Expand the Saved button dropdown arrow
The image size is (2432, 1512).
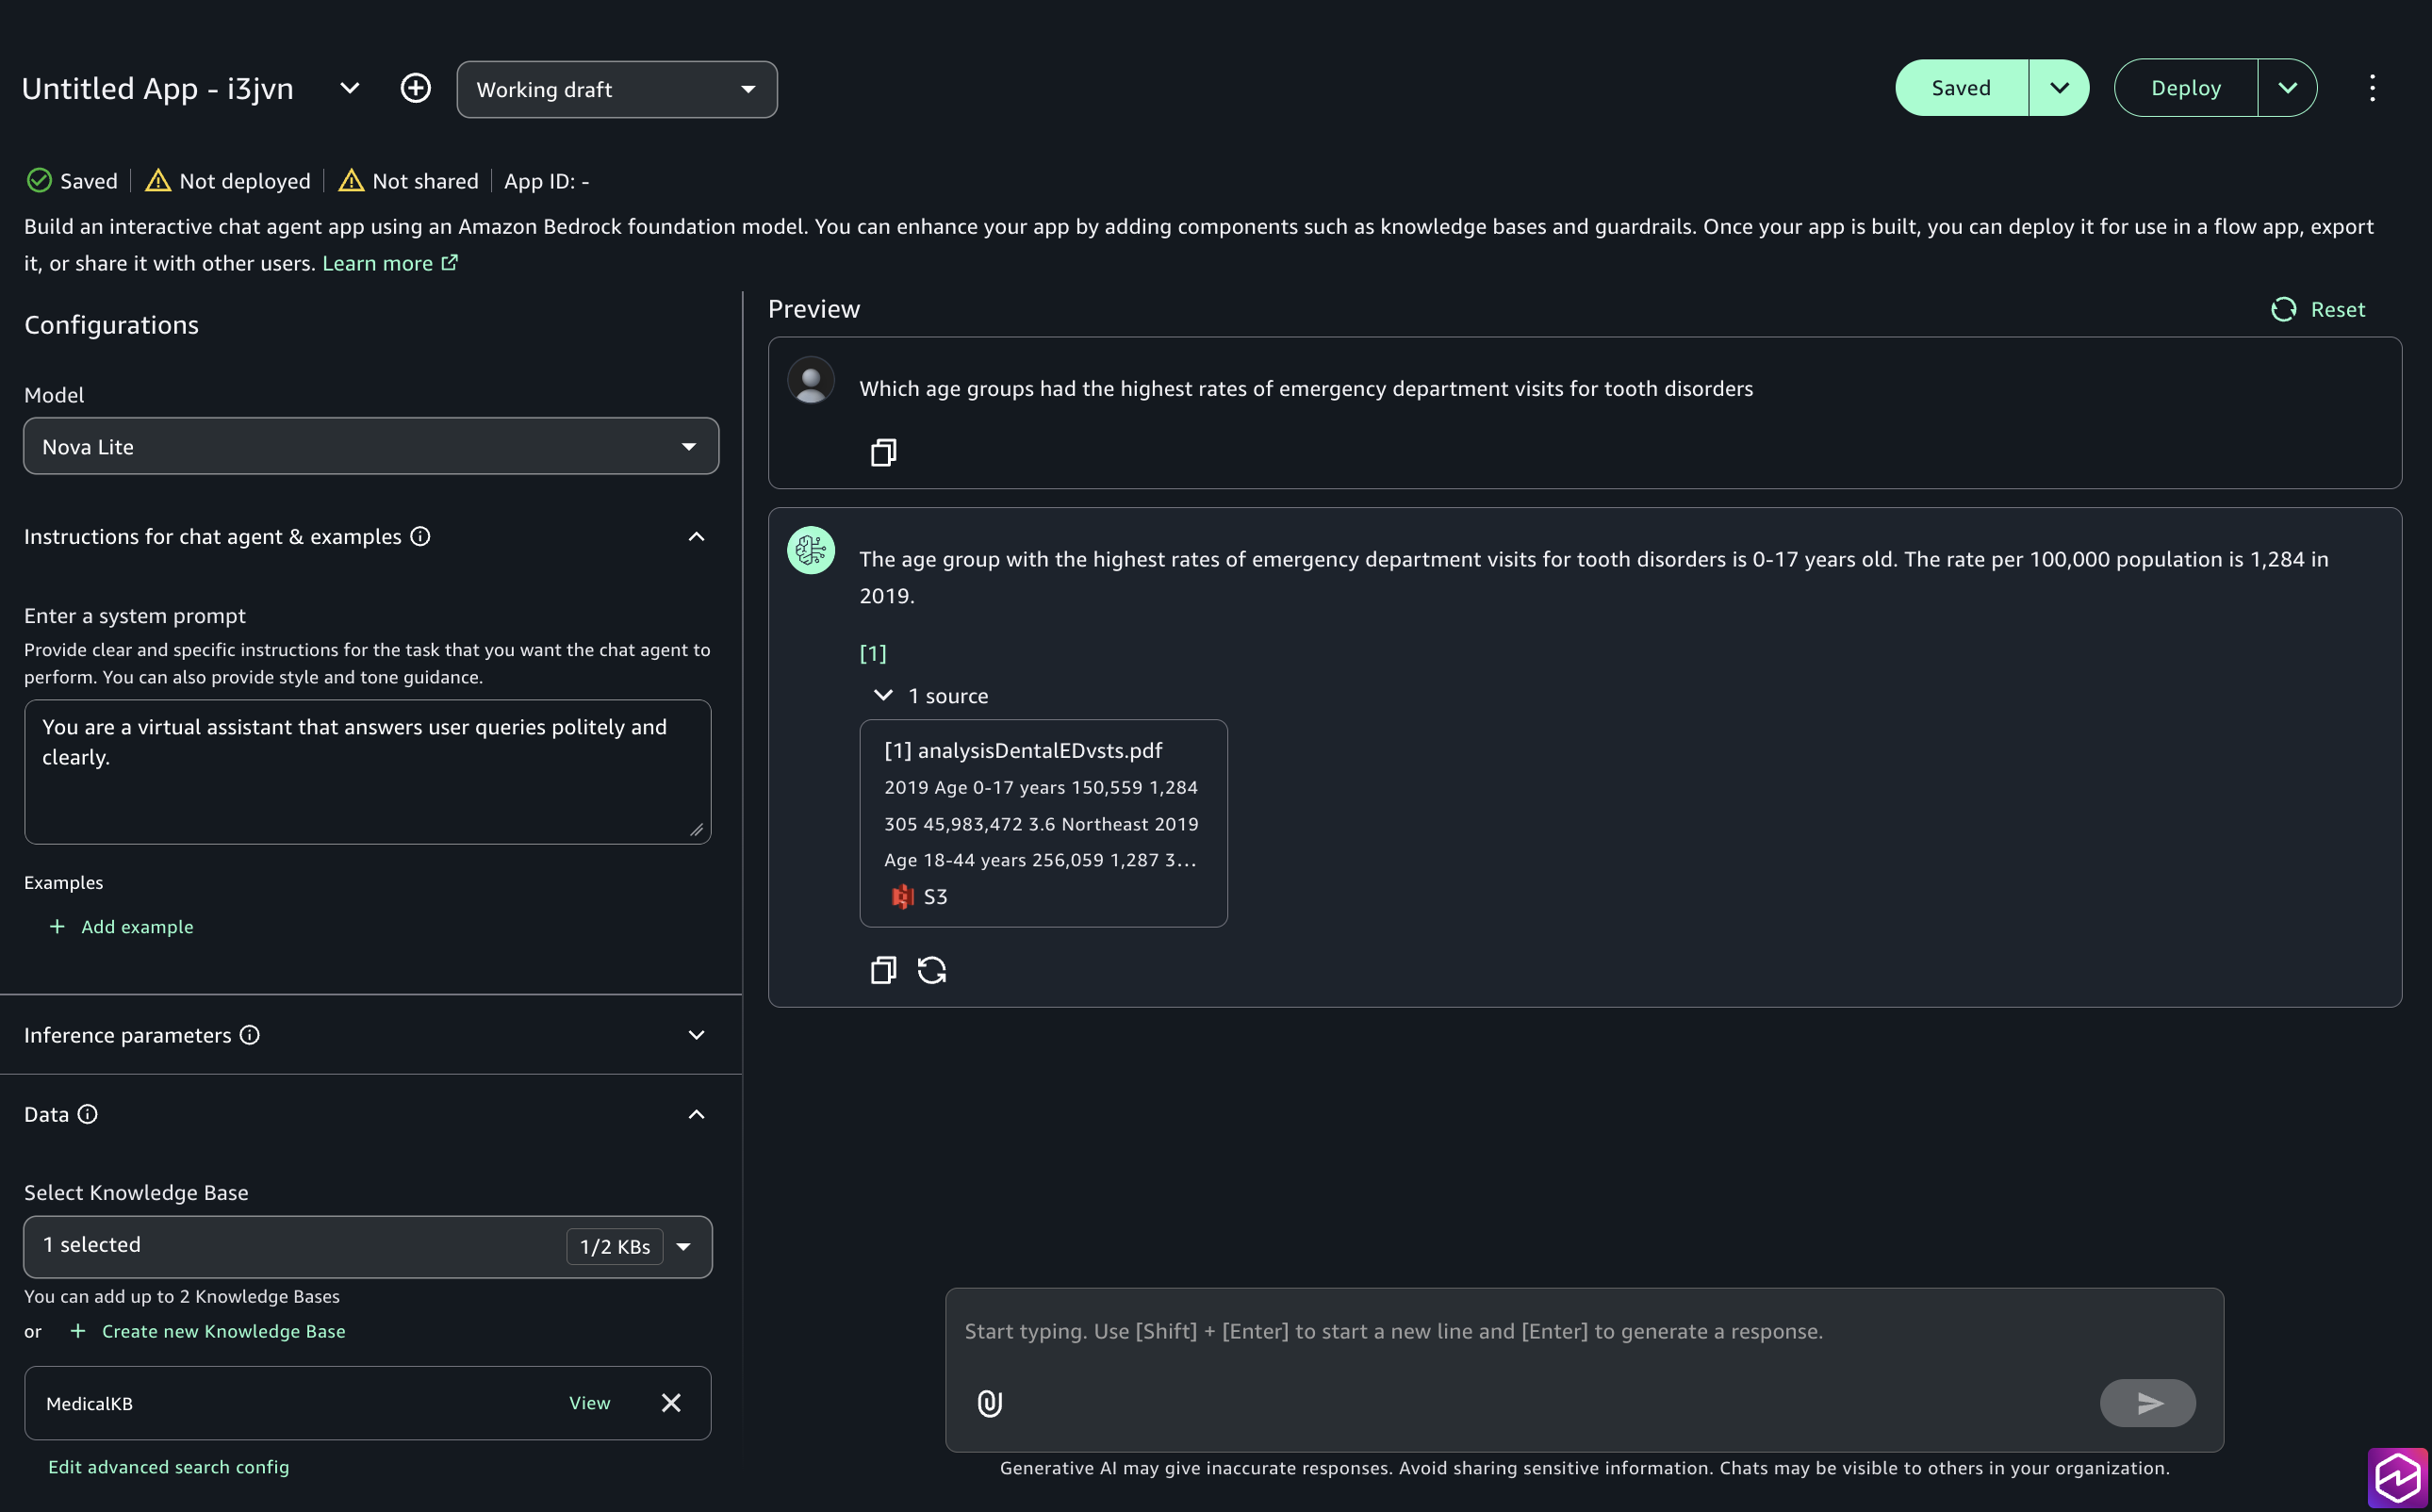pos(2059,88)
